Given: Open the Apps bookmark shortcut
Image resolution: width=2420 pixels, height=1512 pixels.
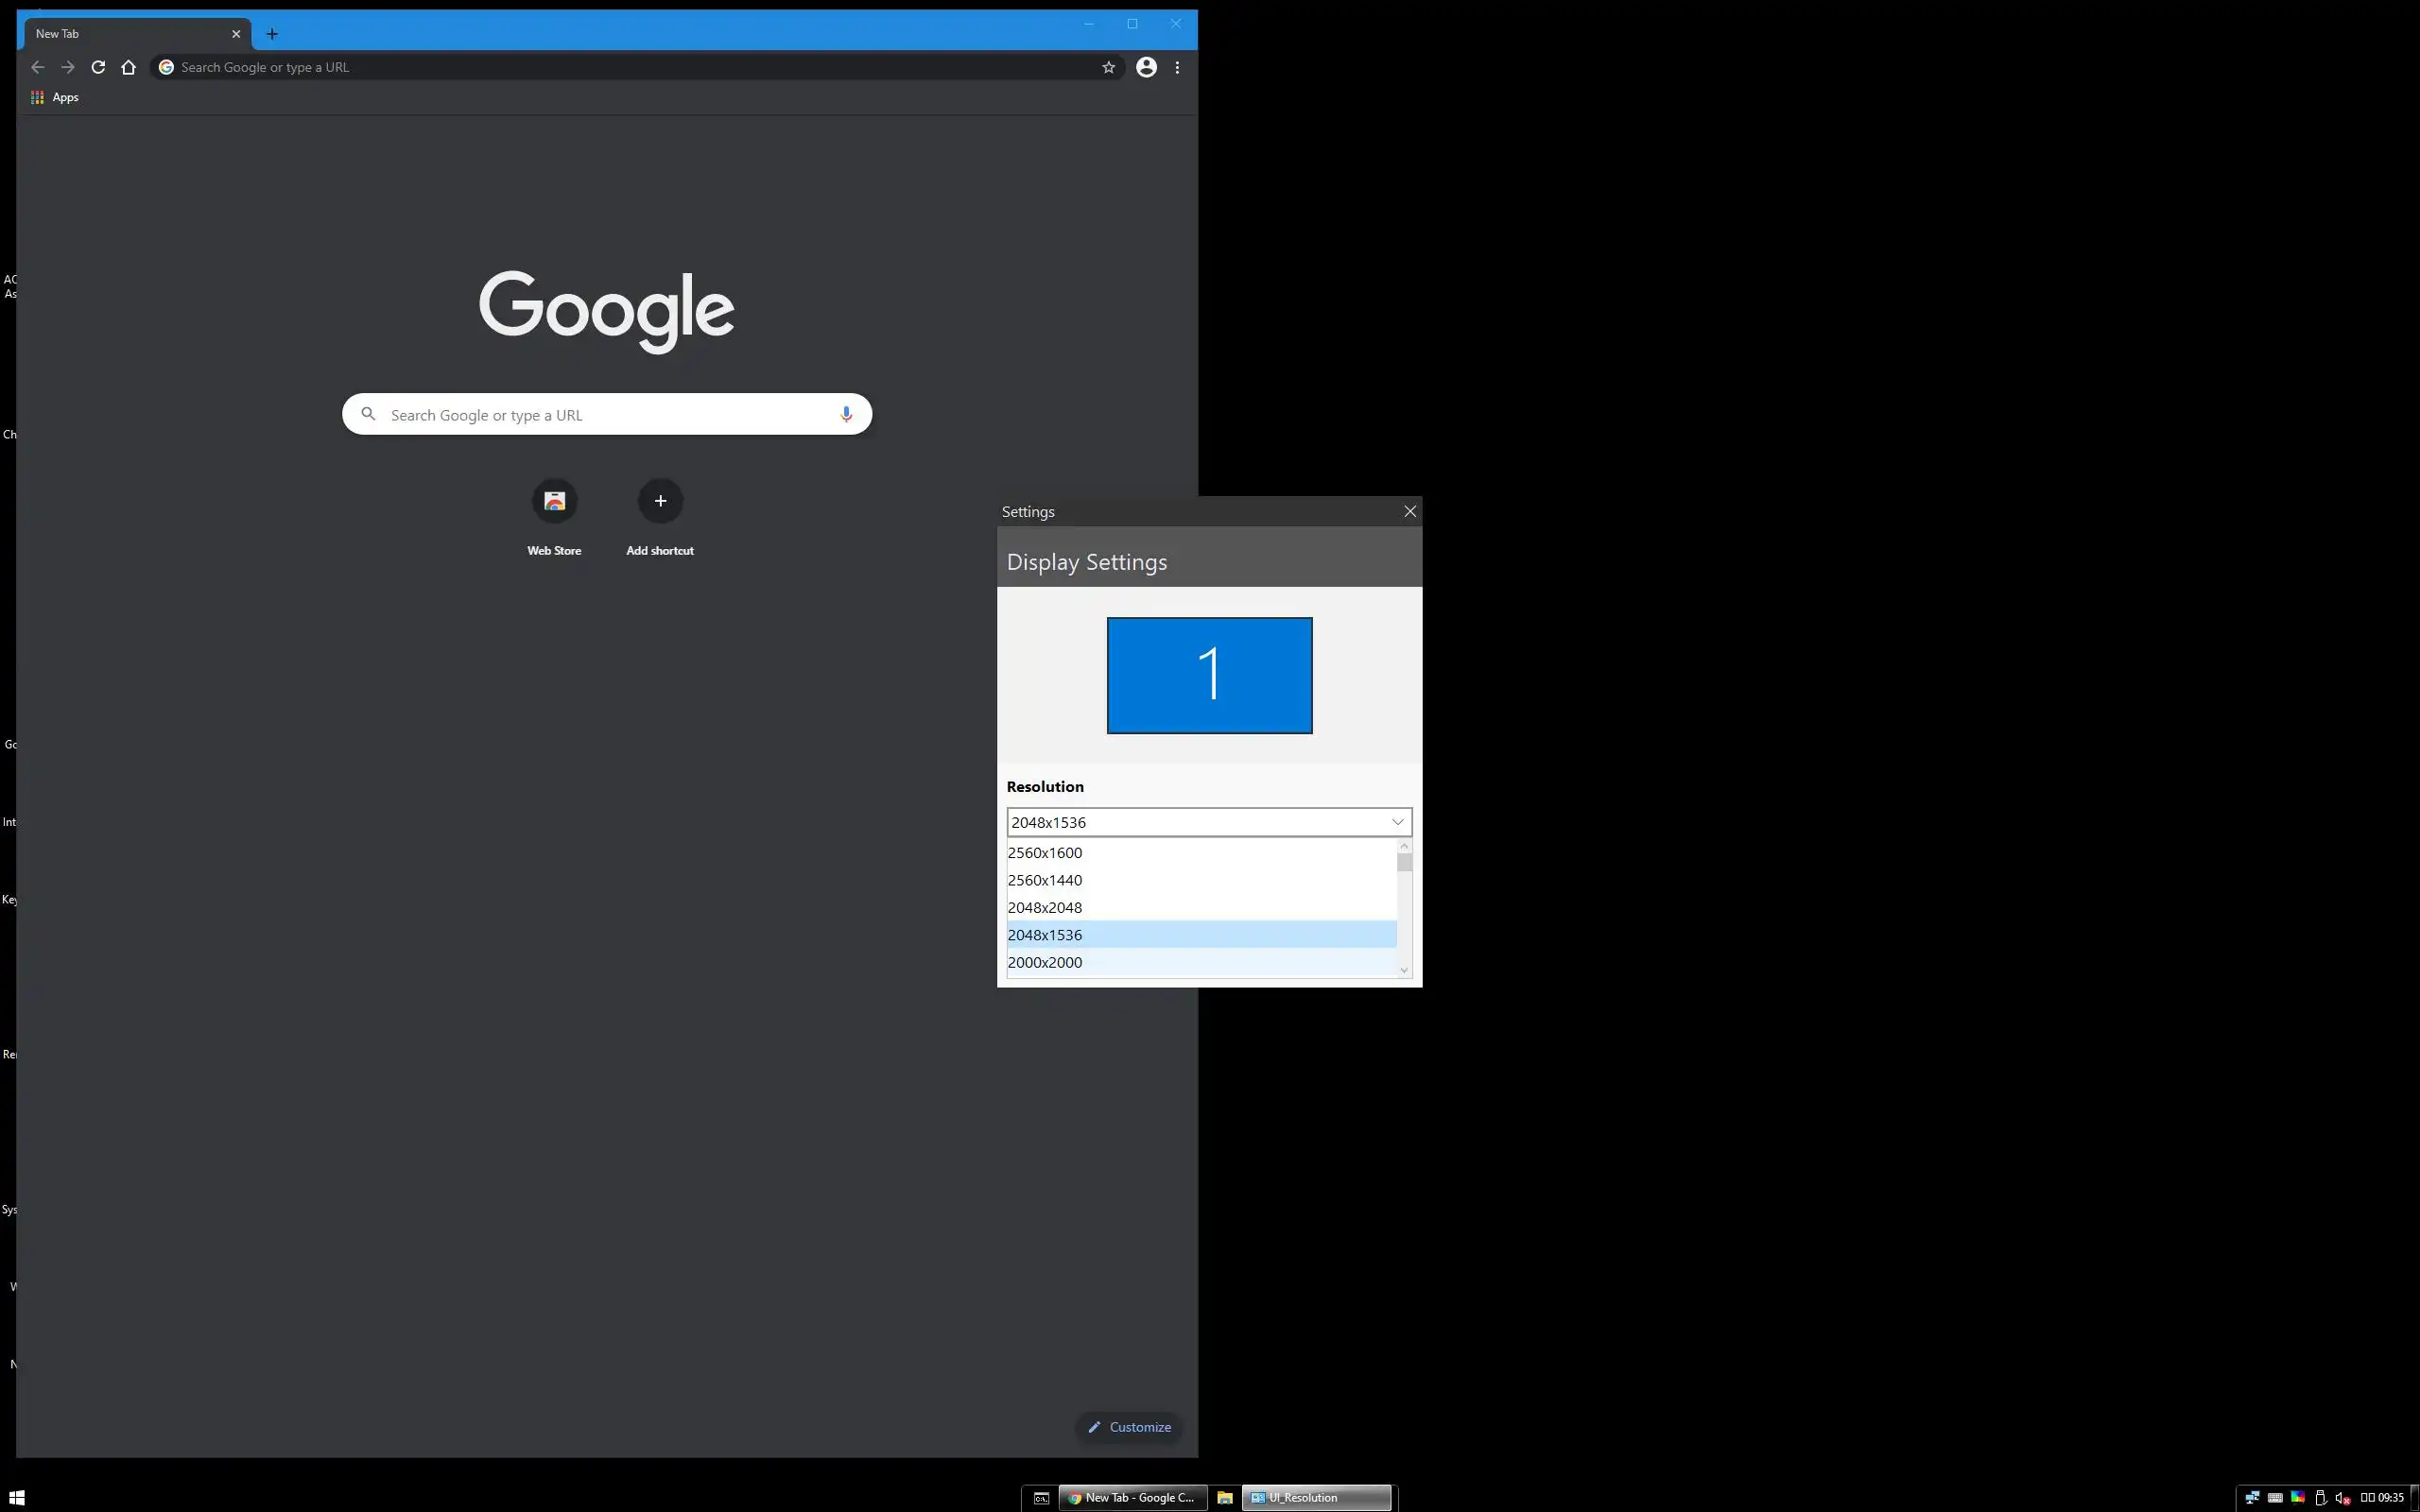Looking at the screenshot, I should click(55, 97).
